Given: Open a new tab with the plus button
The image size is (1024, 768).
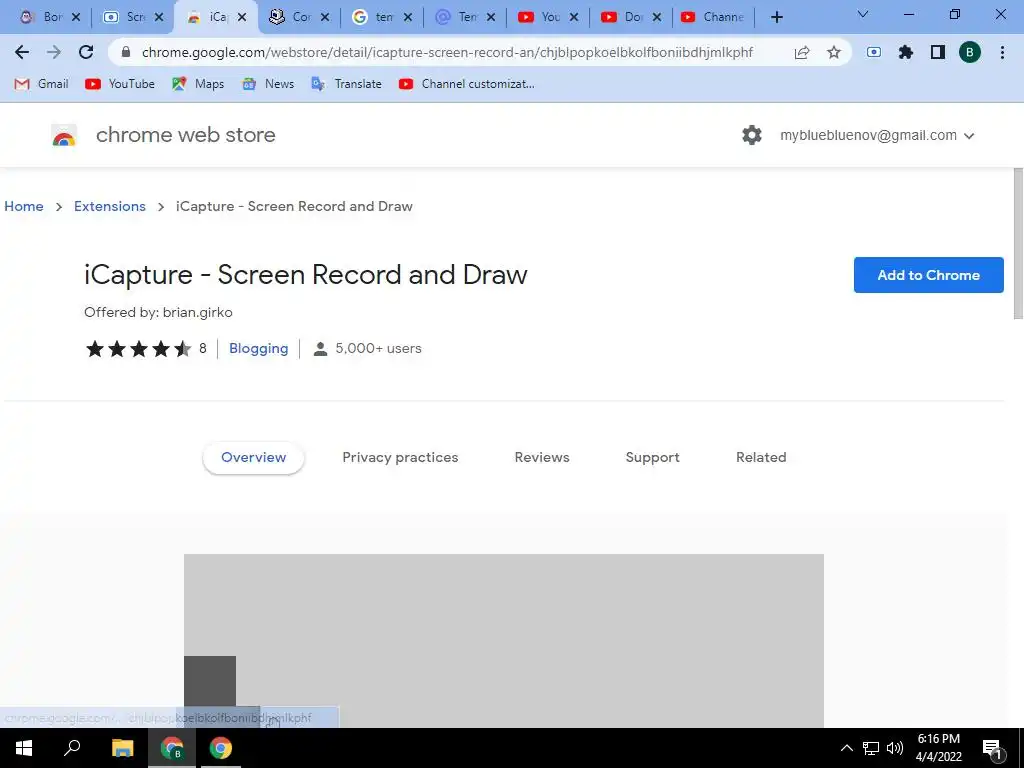Looking at the screenshot, I should pyautogui.click(x=776, y=17).
